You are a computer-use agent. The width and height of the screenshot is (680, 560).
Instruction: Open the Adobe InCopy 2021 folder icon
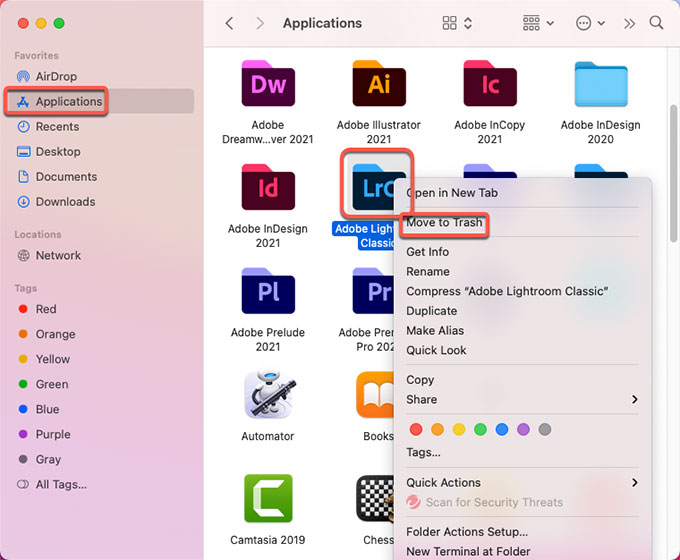click(x=490, y=83)
